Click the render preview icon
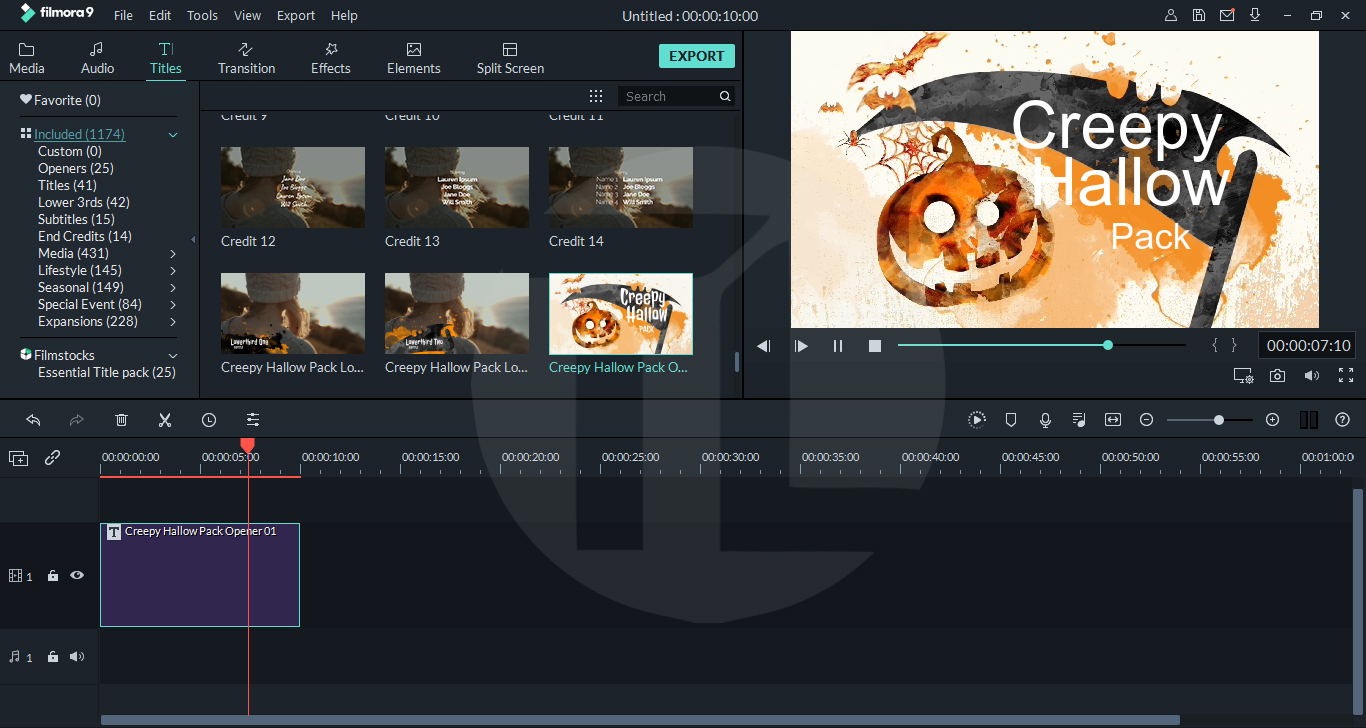 click(977, 420)
